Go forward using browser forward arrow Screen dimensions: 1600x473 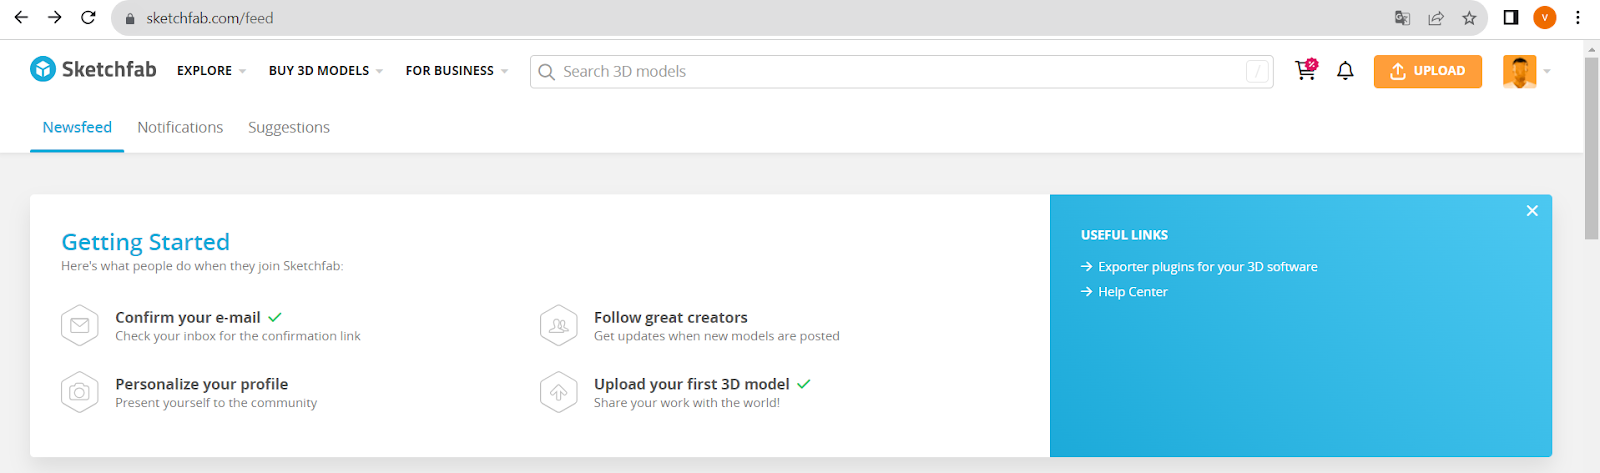tap(55, 17)
